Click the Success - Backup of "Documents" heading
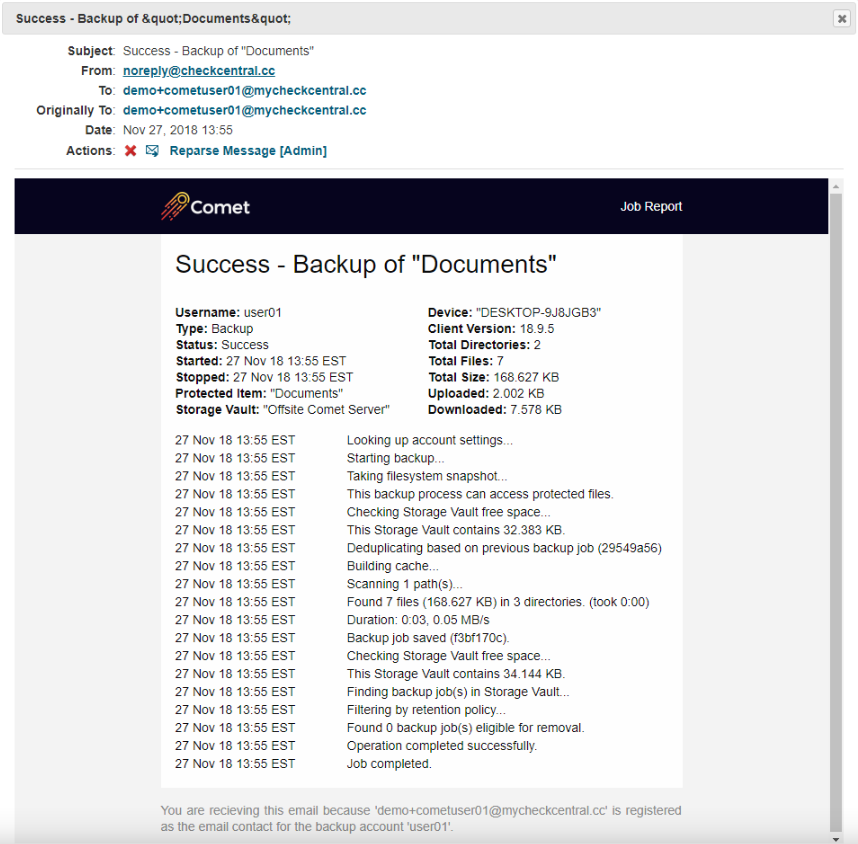This screenshot has width=858, height=844. [x=365, y=265]
